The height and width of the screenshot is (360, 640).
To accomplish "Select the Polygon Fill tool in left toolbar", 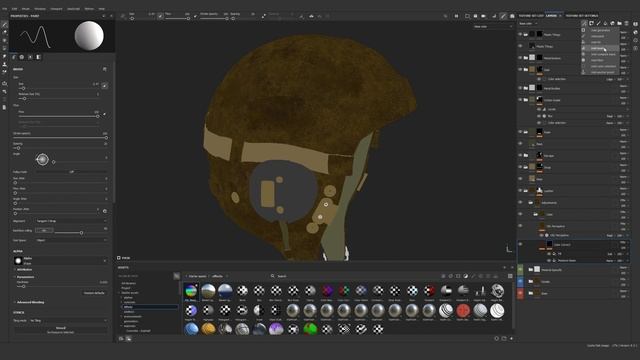I will pos(4,48).
